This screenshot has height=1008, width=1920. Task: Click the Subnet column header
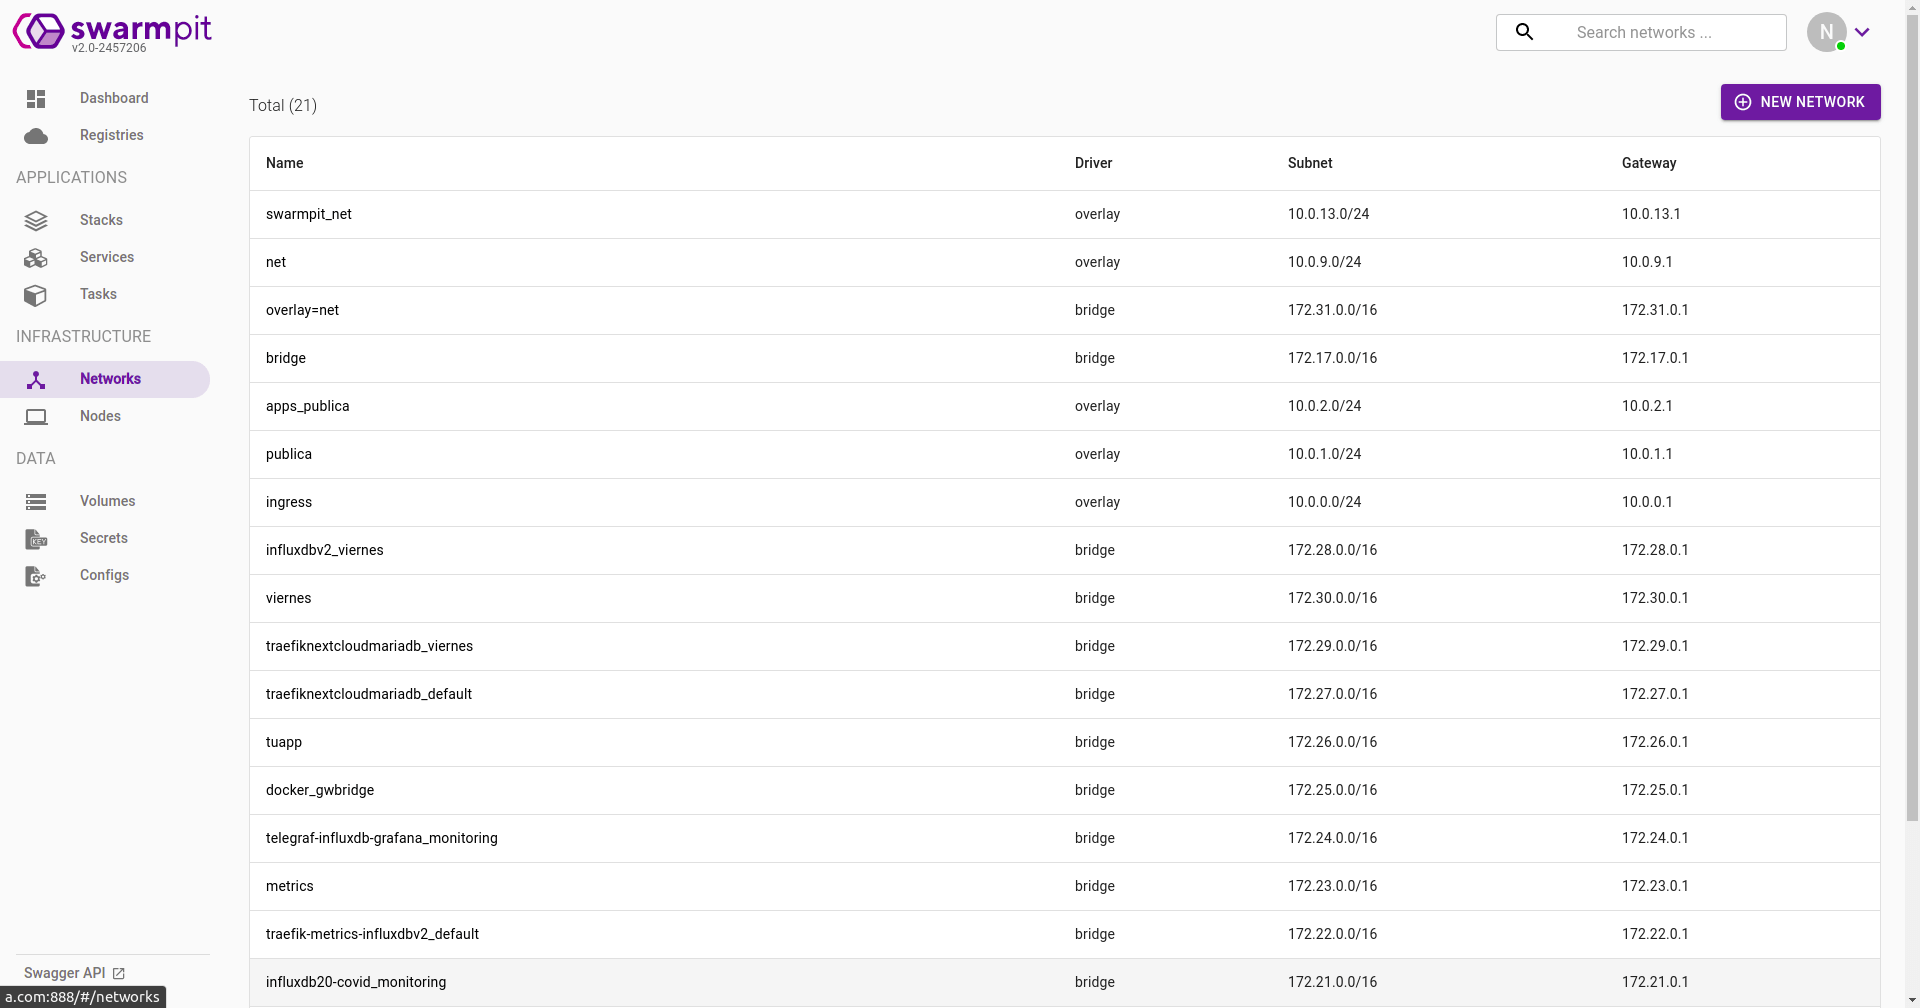(1310, 163)
